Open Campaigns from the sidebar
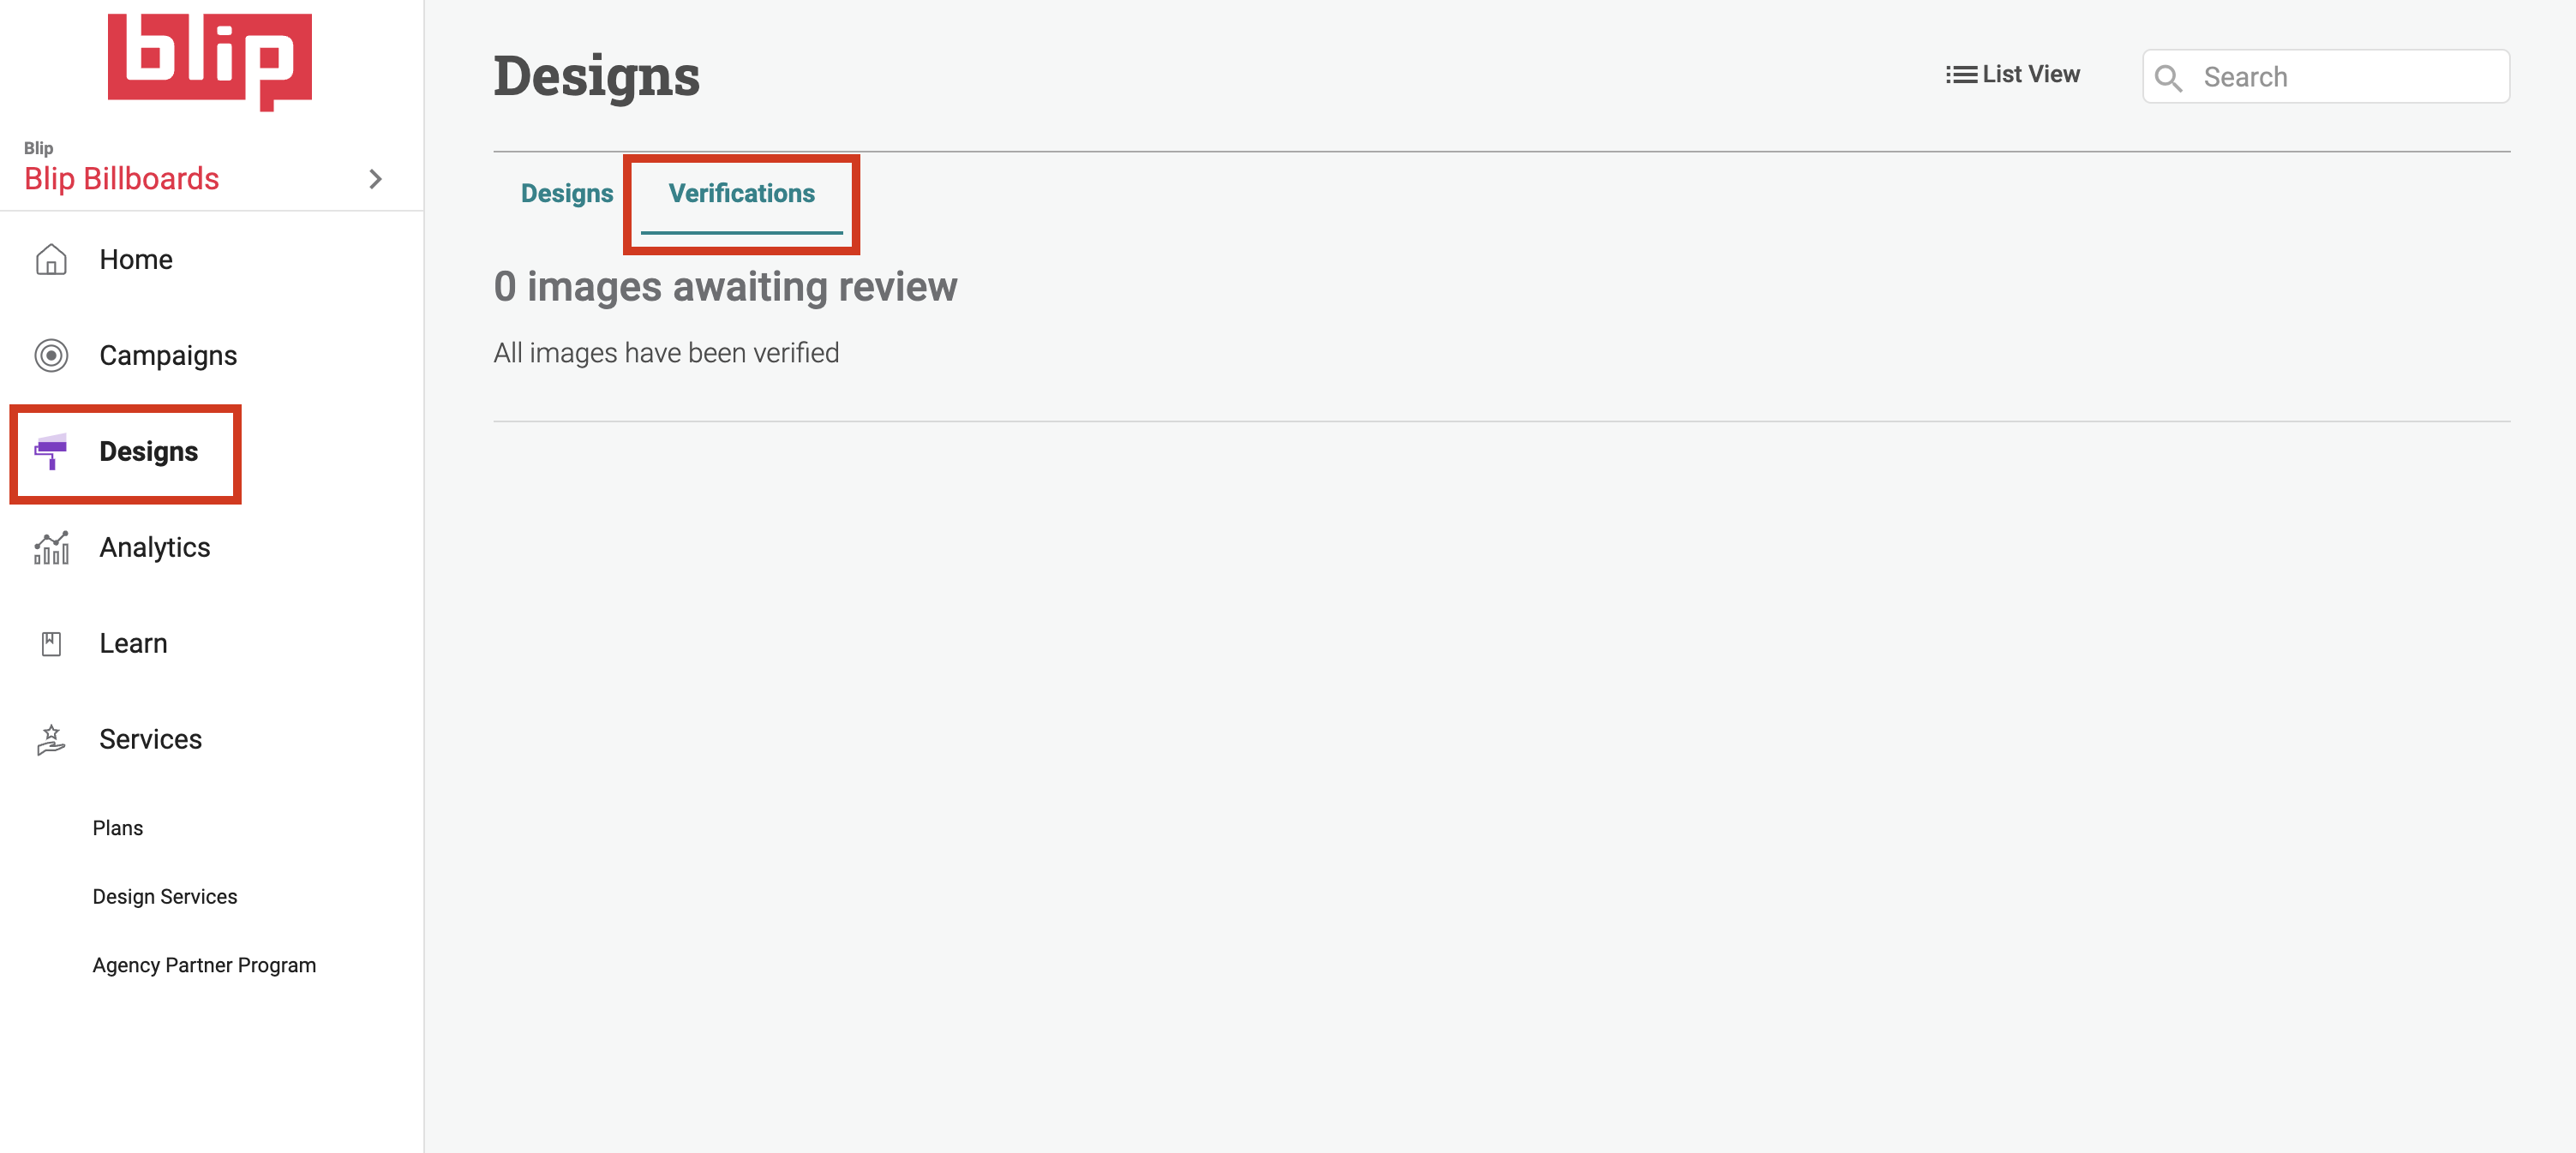2576x1153 pixels. coord(168,356)
